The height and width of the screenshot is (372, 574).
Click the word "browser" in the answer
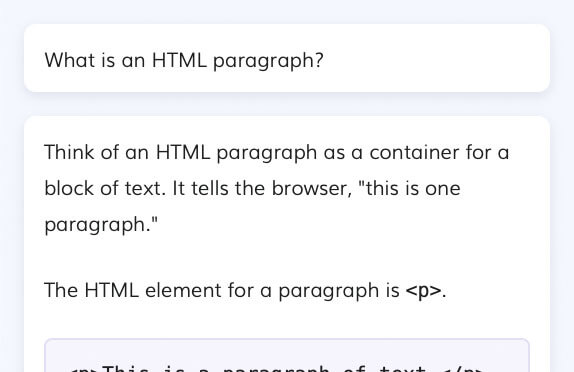310,189
